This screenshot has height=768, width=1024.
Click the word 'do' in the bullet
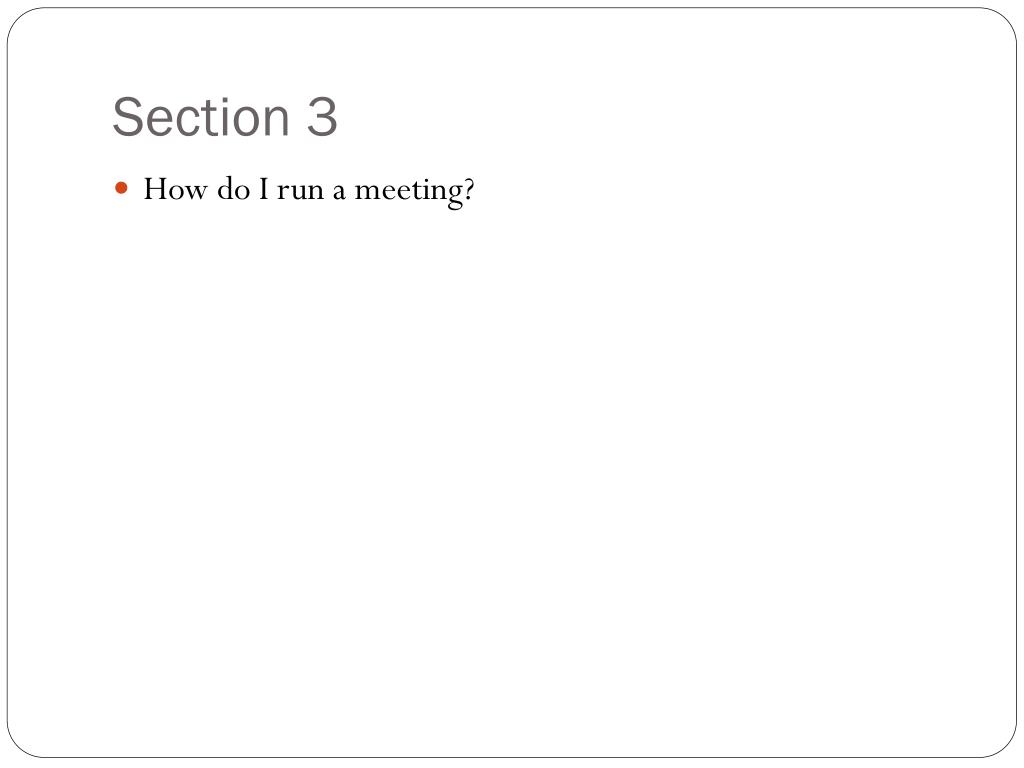pyautogui.click(x=234, y=189)
